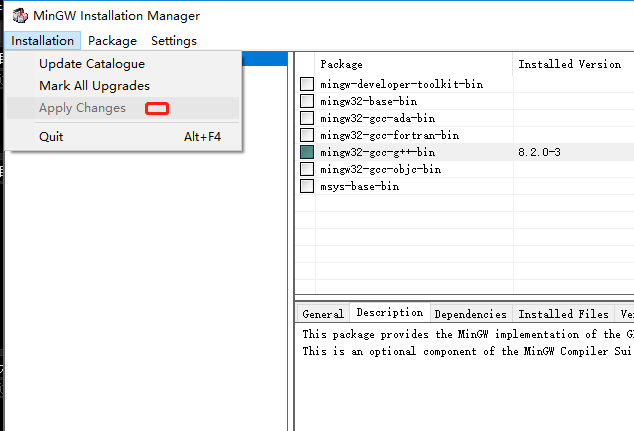Image resolution: width=634 pixels, height=431 pixels.
Task: Click Apply Changes in the Installation menu
Action: tap(123, 108)
